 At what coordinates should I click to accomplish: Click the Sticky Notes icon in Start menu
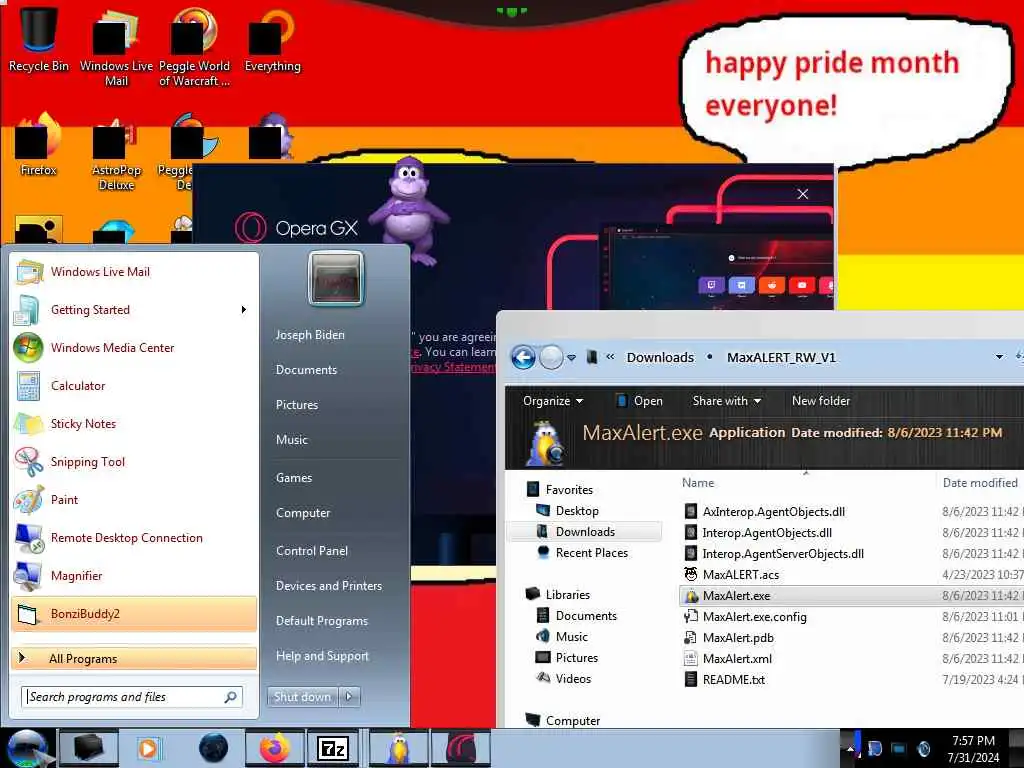29,424
